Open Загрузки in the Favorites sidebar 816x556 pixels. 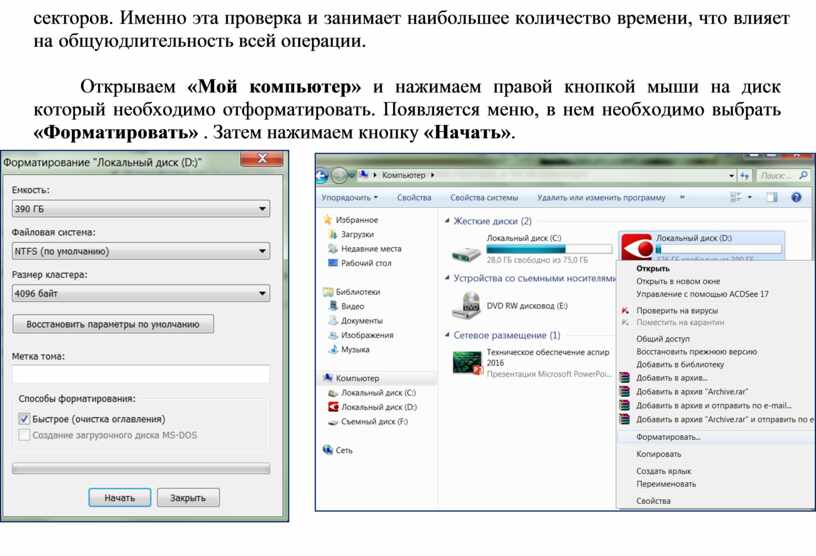[357, 234]
